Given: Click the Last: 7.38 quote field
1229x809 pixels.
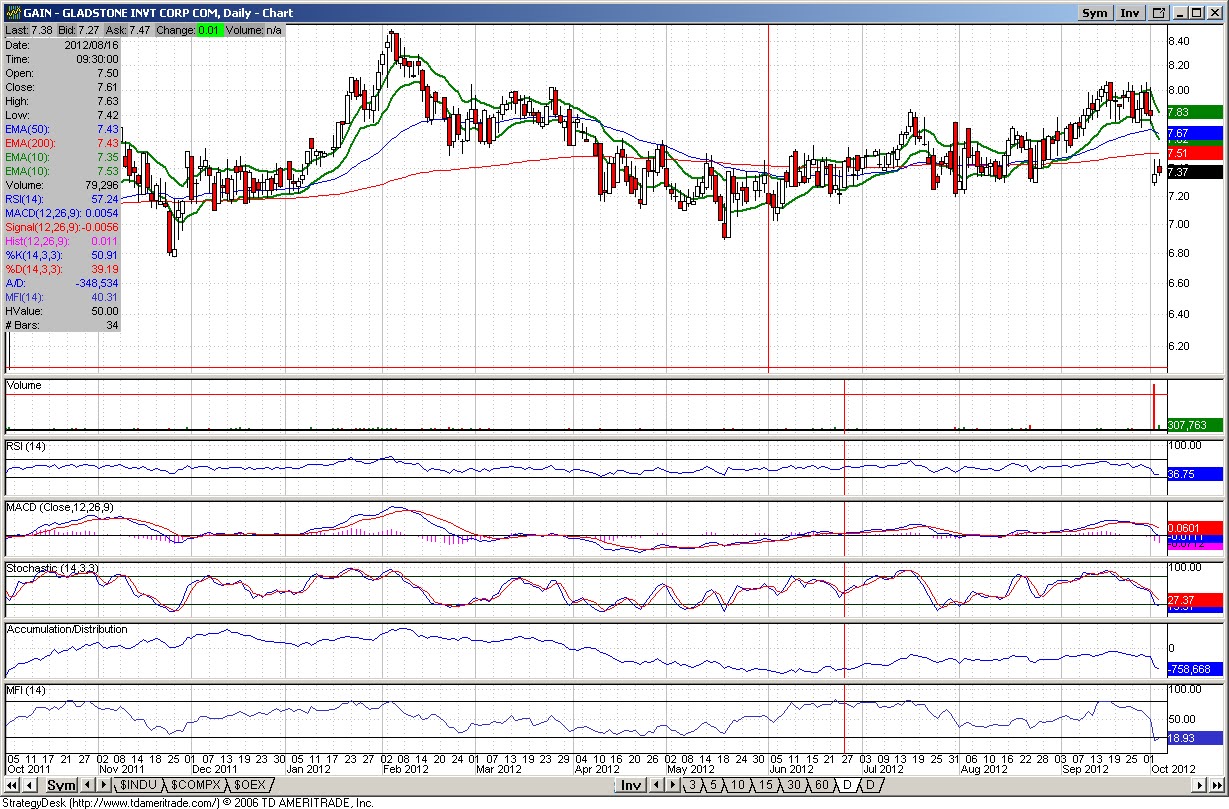Looking at the screenshot, I should tap(29, 31).
